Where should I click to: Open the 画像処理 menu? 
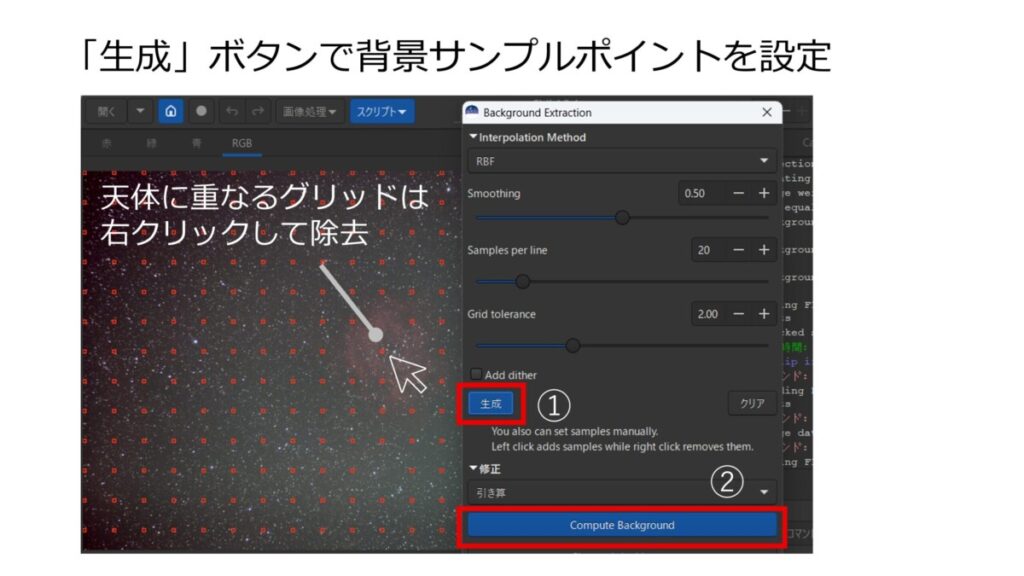(x=309, y=112)
